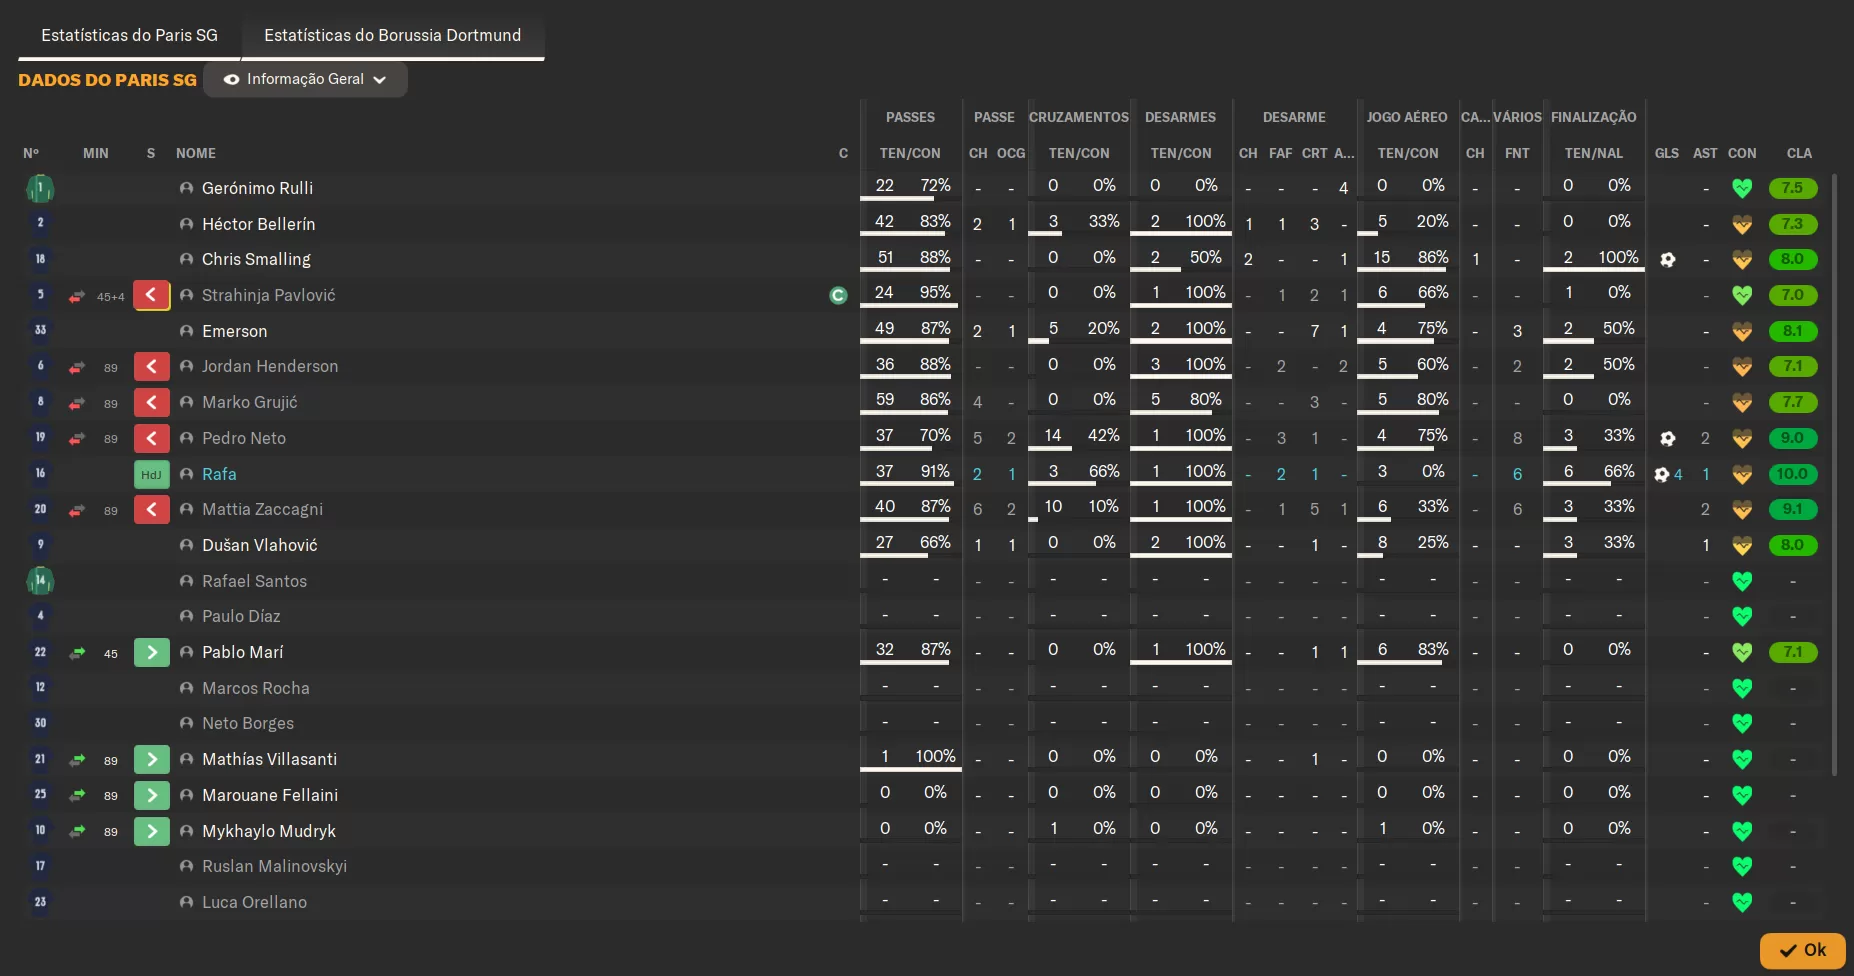This screenshot has width=1854, height=976.
Task: Click red swap arrows for Jordan Henderson
Action: 77,367
